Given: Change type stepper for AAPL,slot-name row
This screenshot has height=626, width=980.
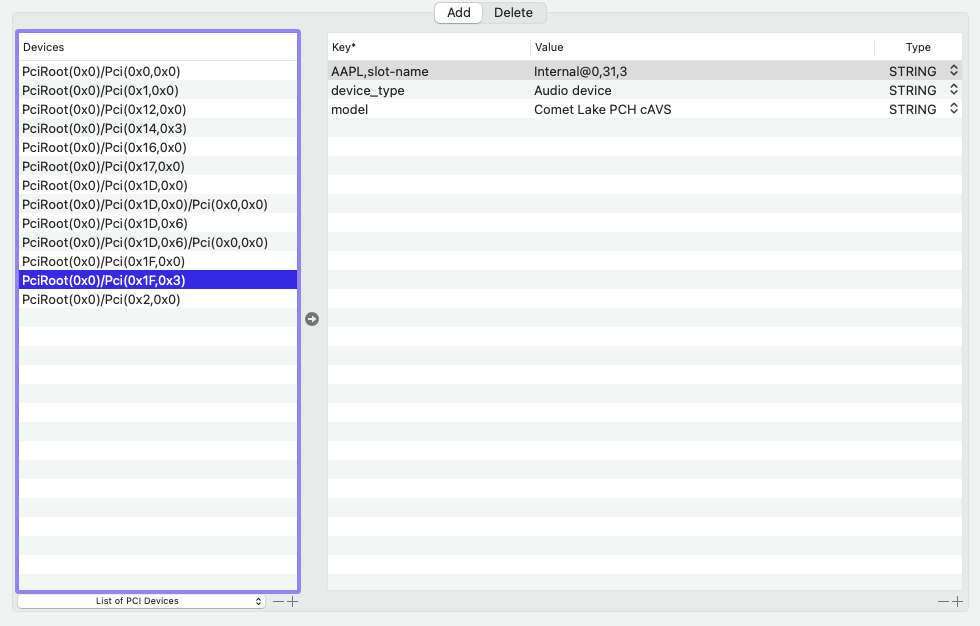Looking at the screenshot, I should point(954,71).
